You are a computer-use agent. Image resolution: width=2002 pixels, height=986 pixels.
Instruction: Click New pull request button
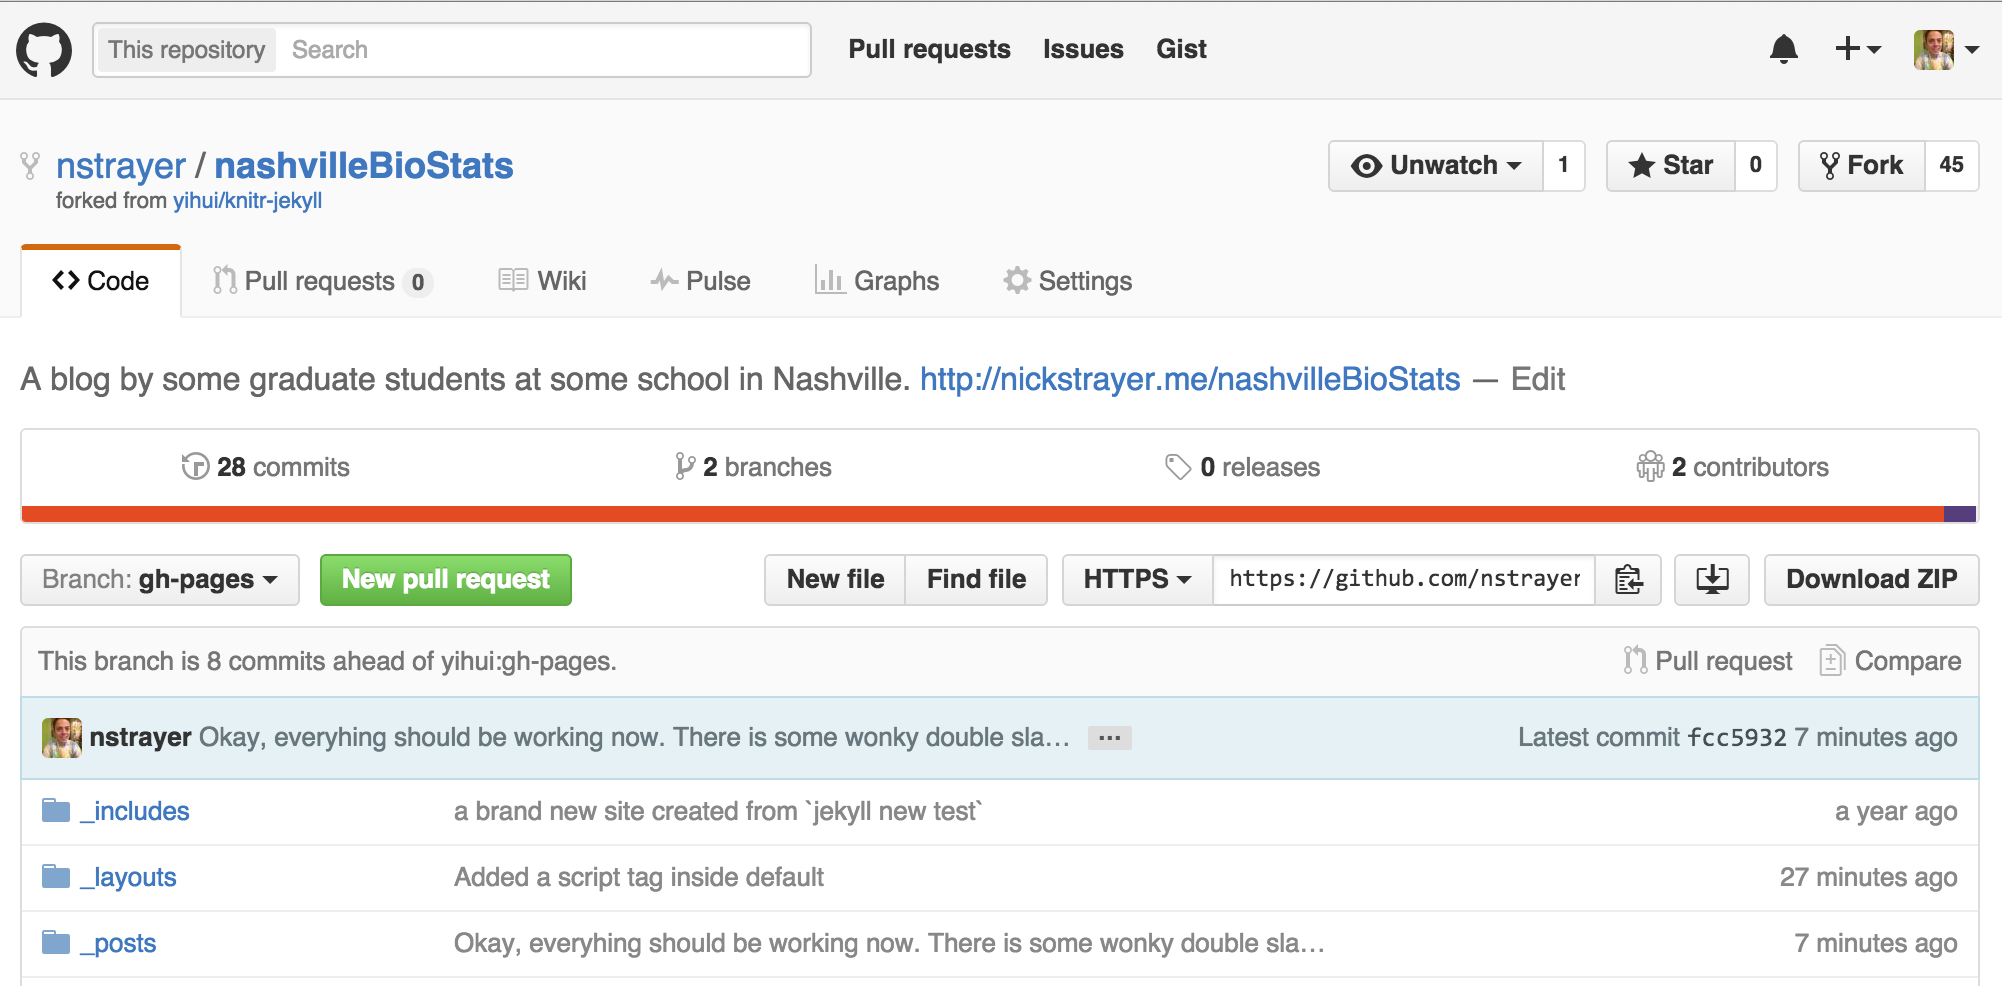[446, 580]
